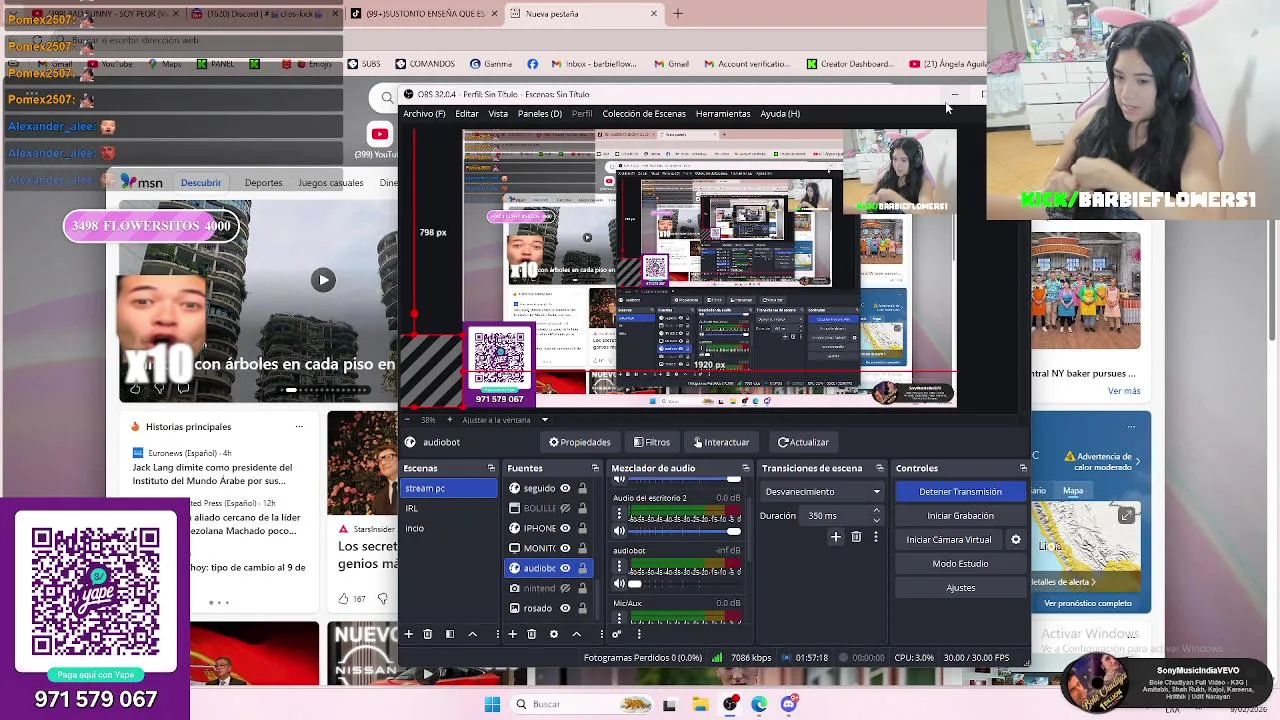Click Iniciar Cámara Virtual button
Image resolution: width=1280 pixels, height=720 pixels.
(949, 540)
